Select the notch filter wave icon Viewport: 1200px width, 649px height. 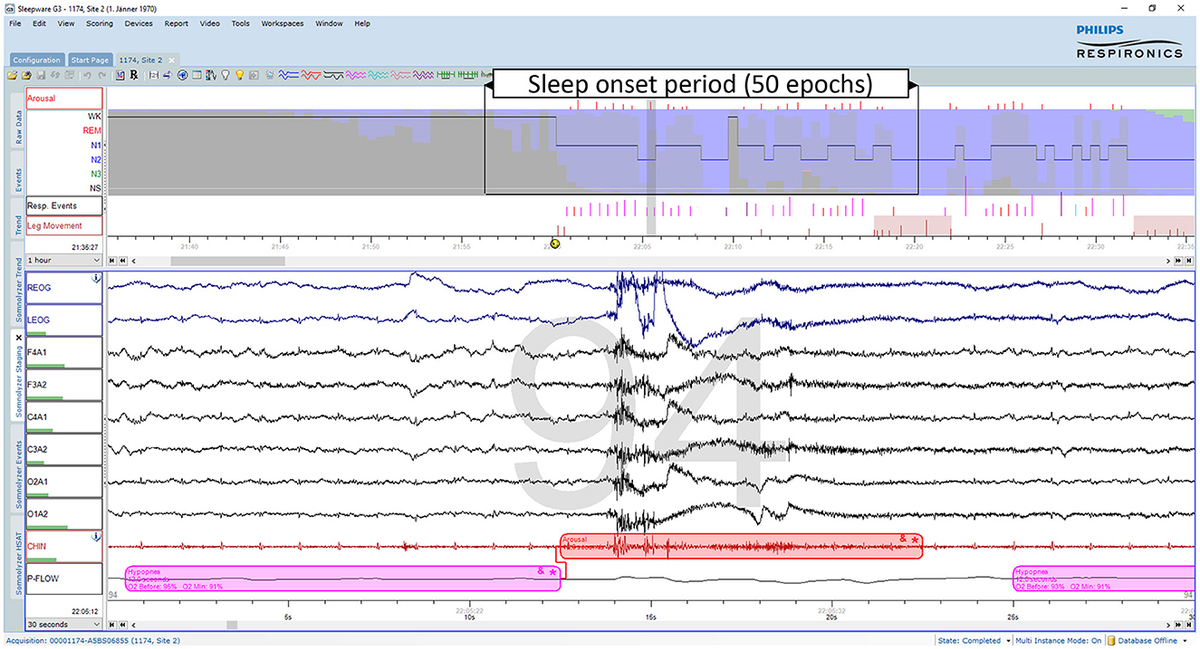333,74
